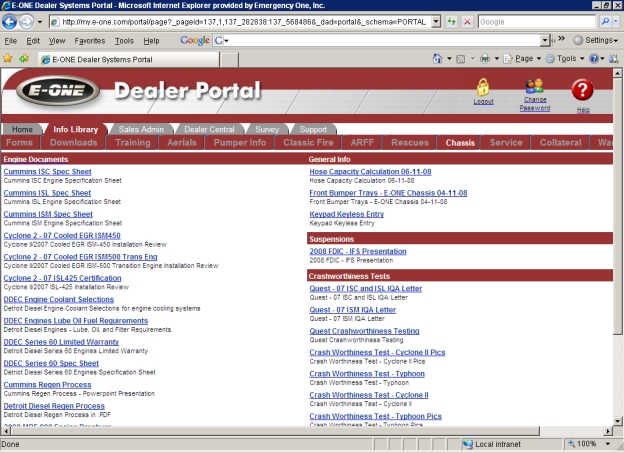Screen dimensions: 624x453
Task: Click the Logout padlock icon
Action: (x=483, y=87)
